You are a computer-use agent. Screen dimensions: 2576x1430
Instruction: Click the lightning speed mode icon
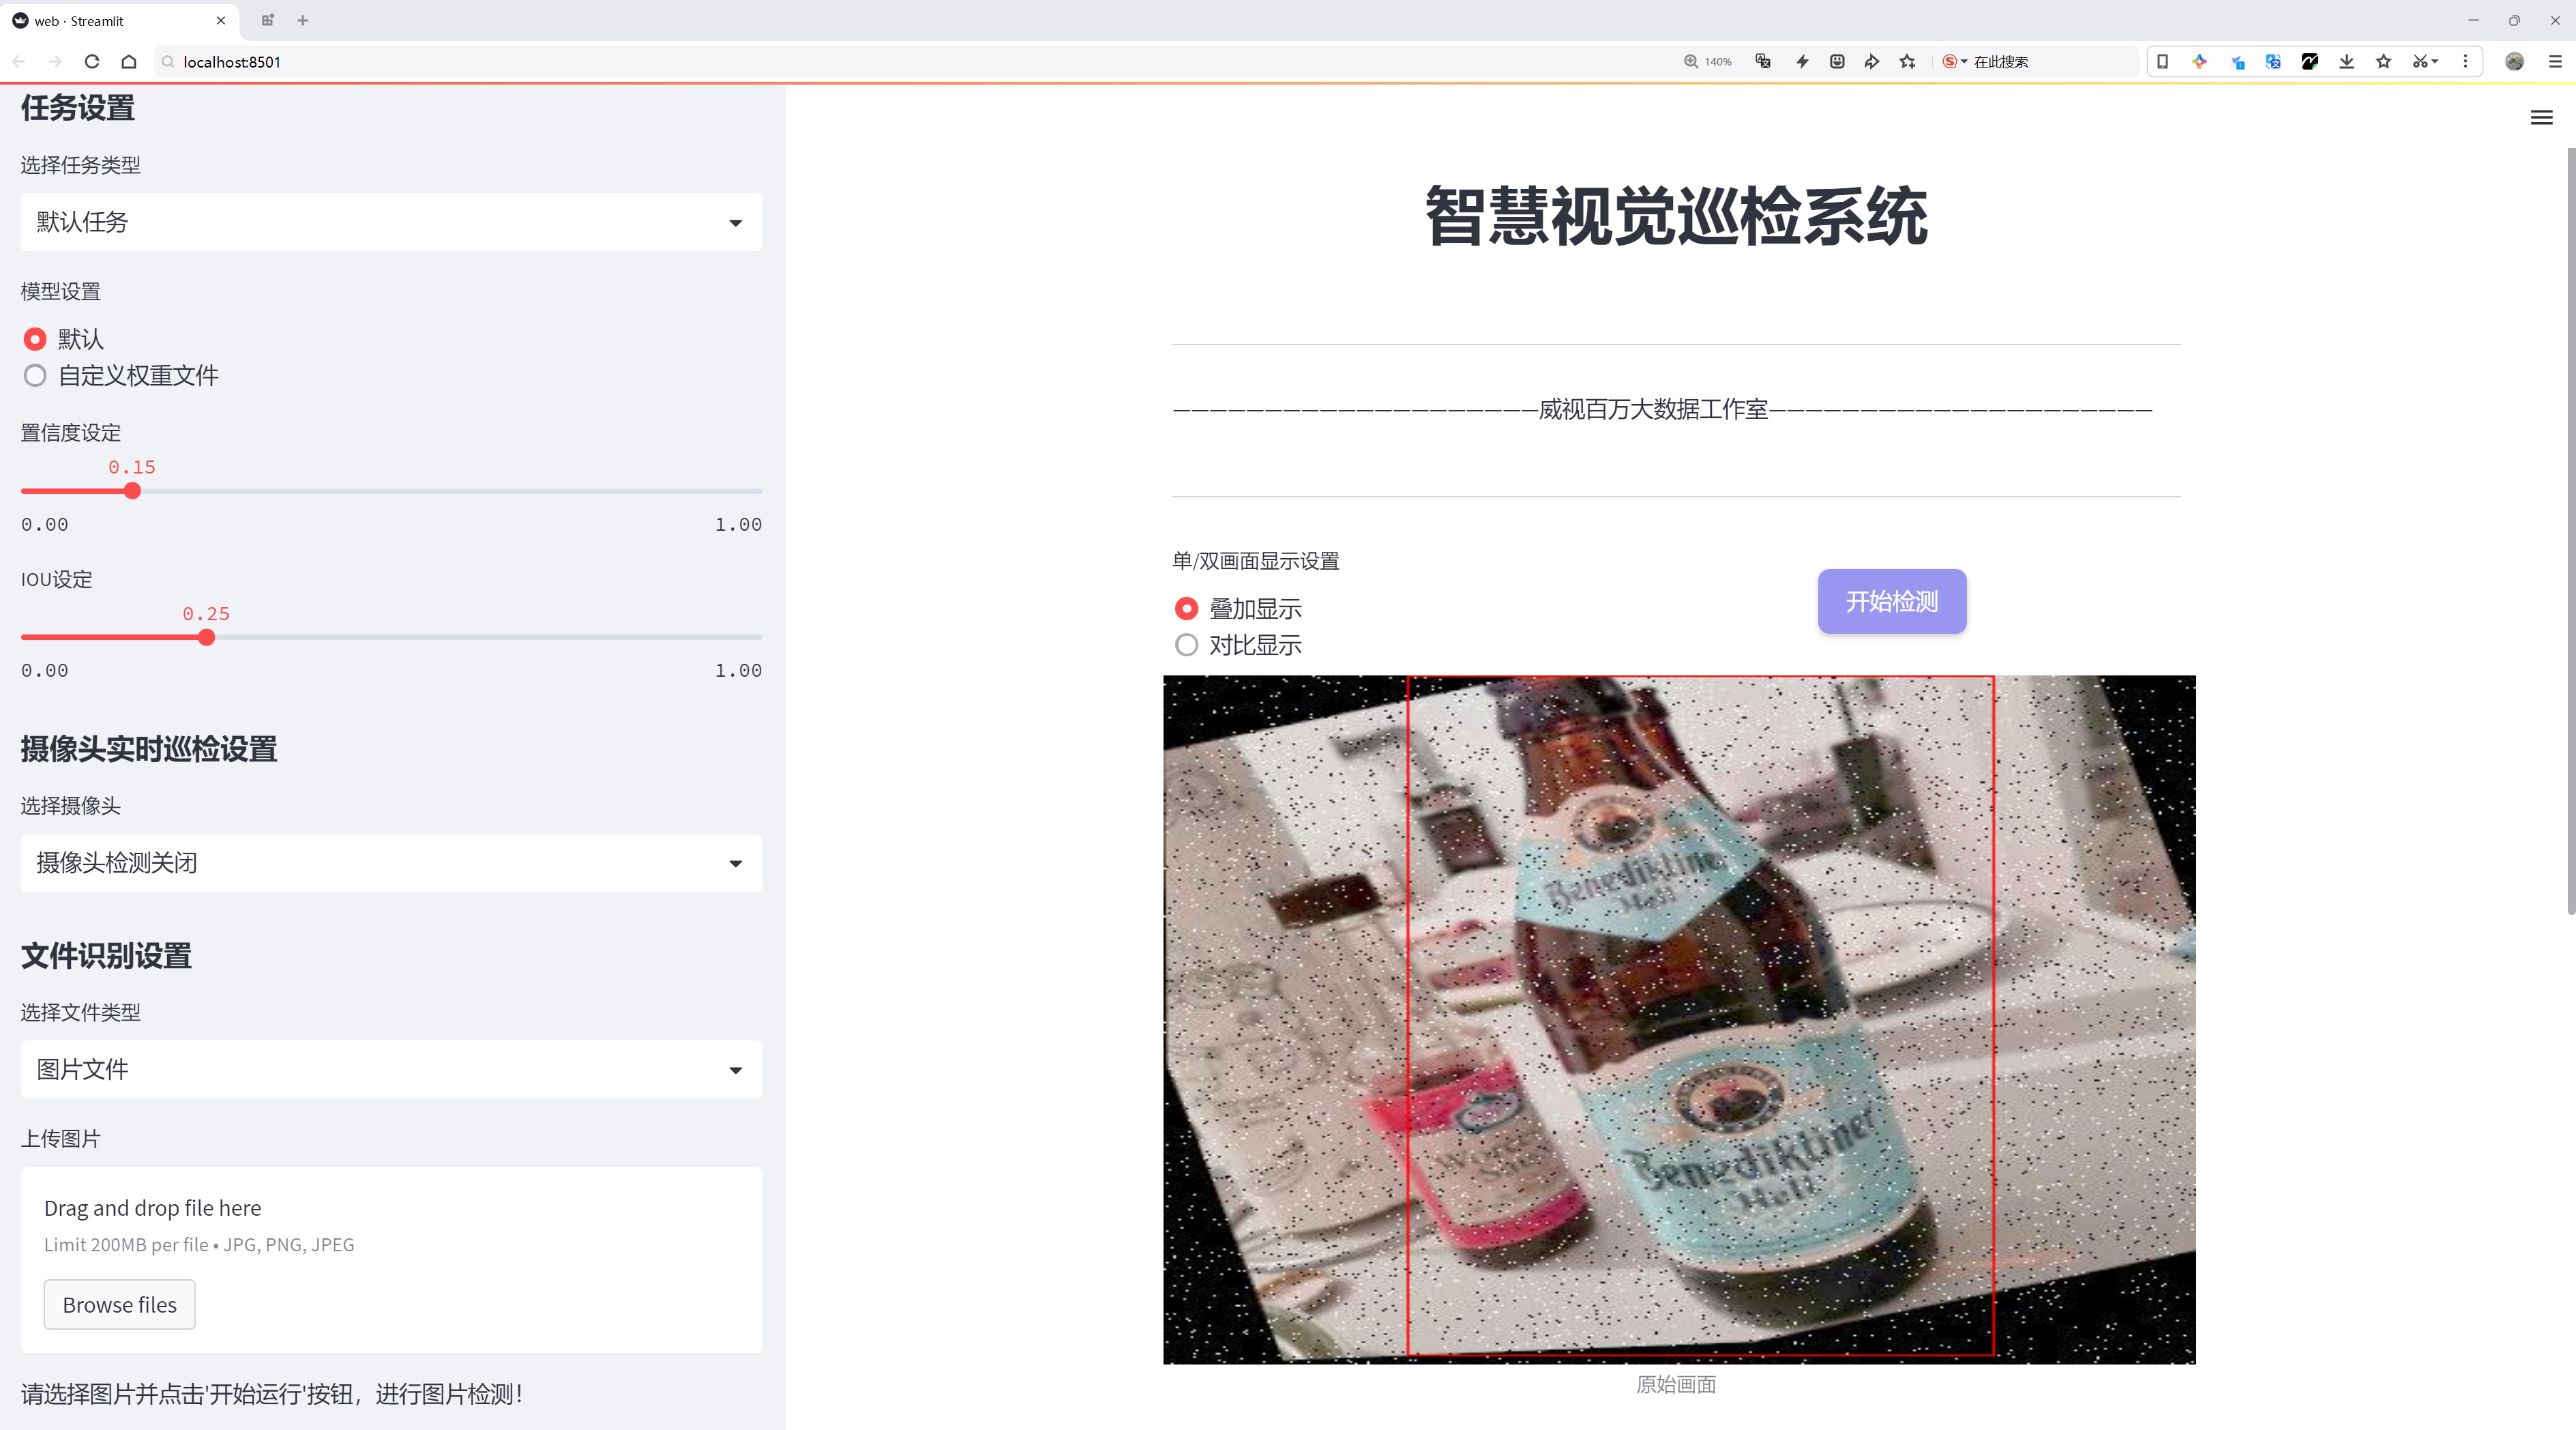1802,62
